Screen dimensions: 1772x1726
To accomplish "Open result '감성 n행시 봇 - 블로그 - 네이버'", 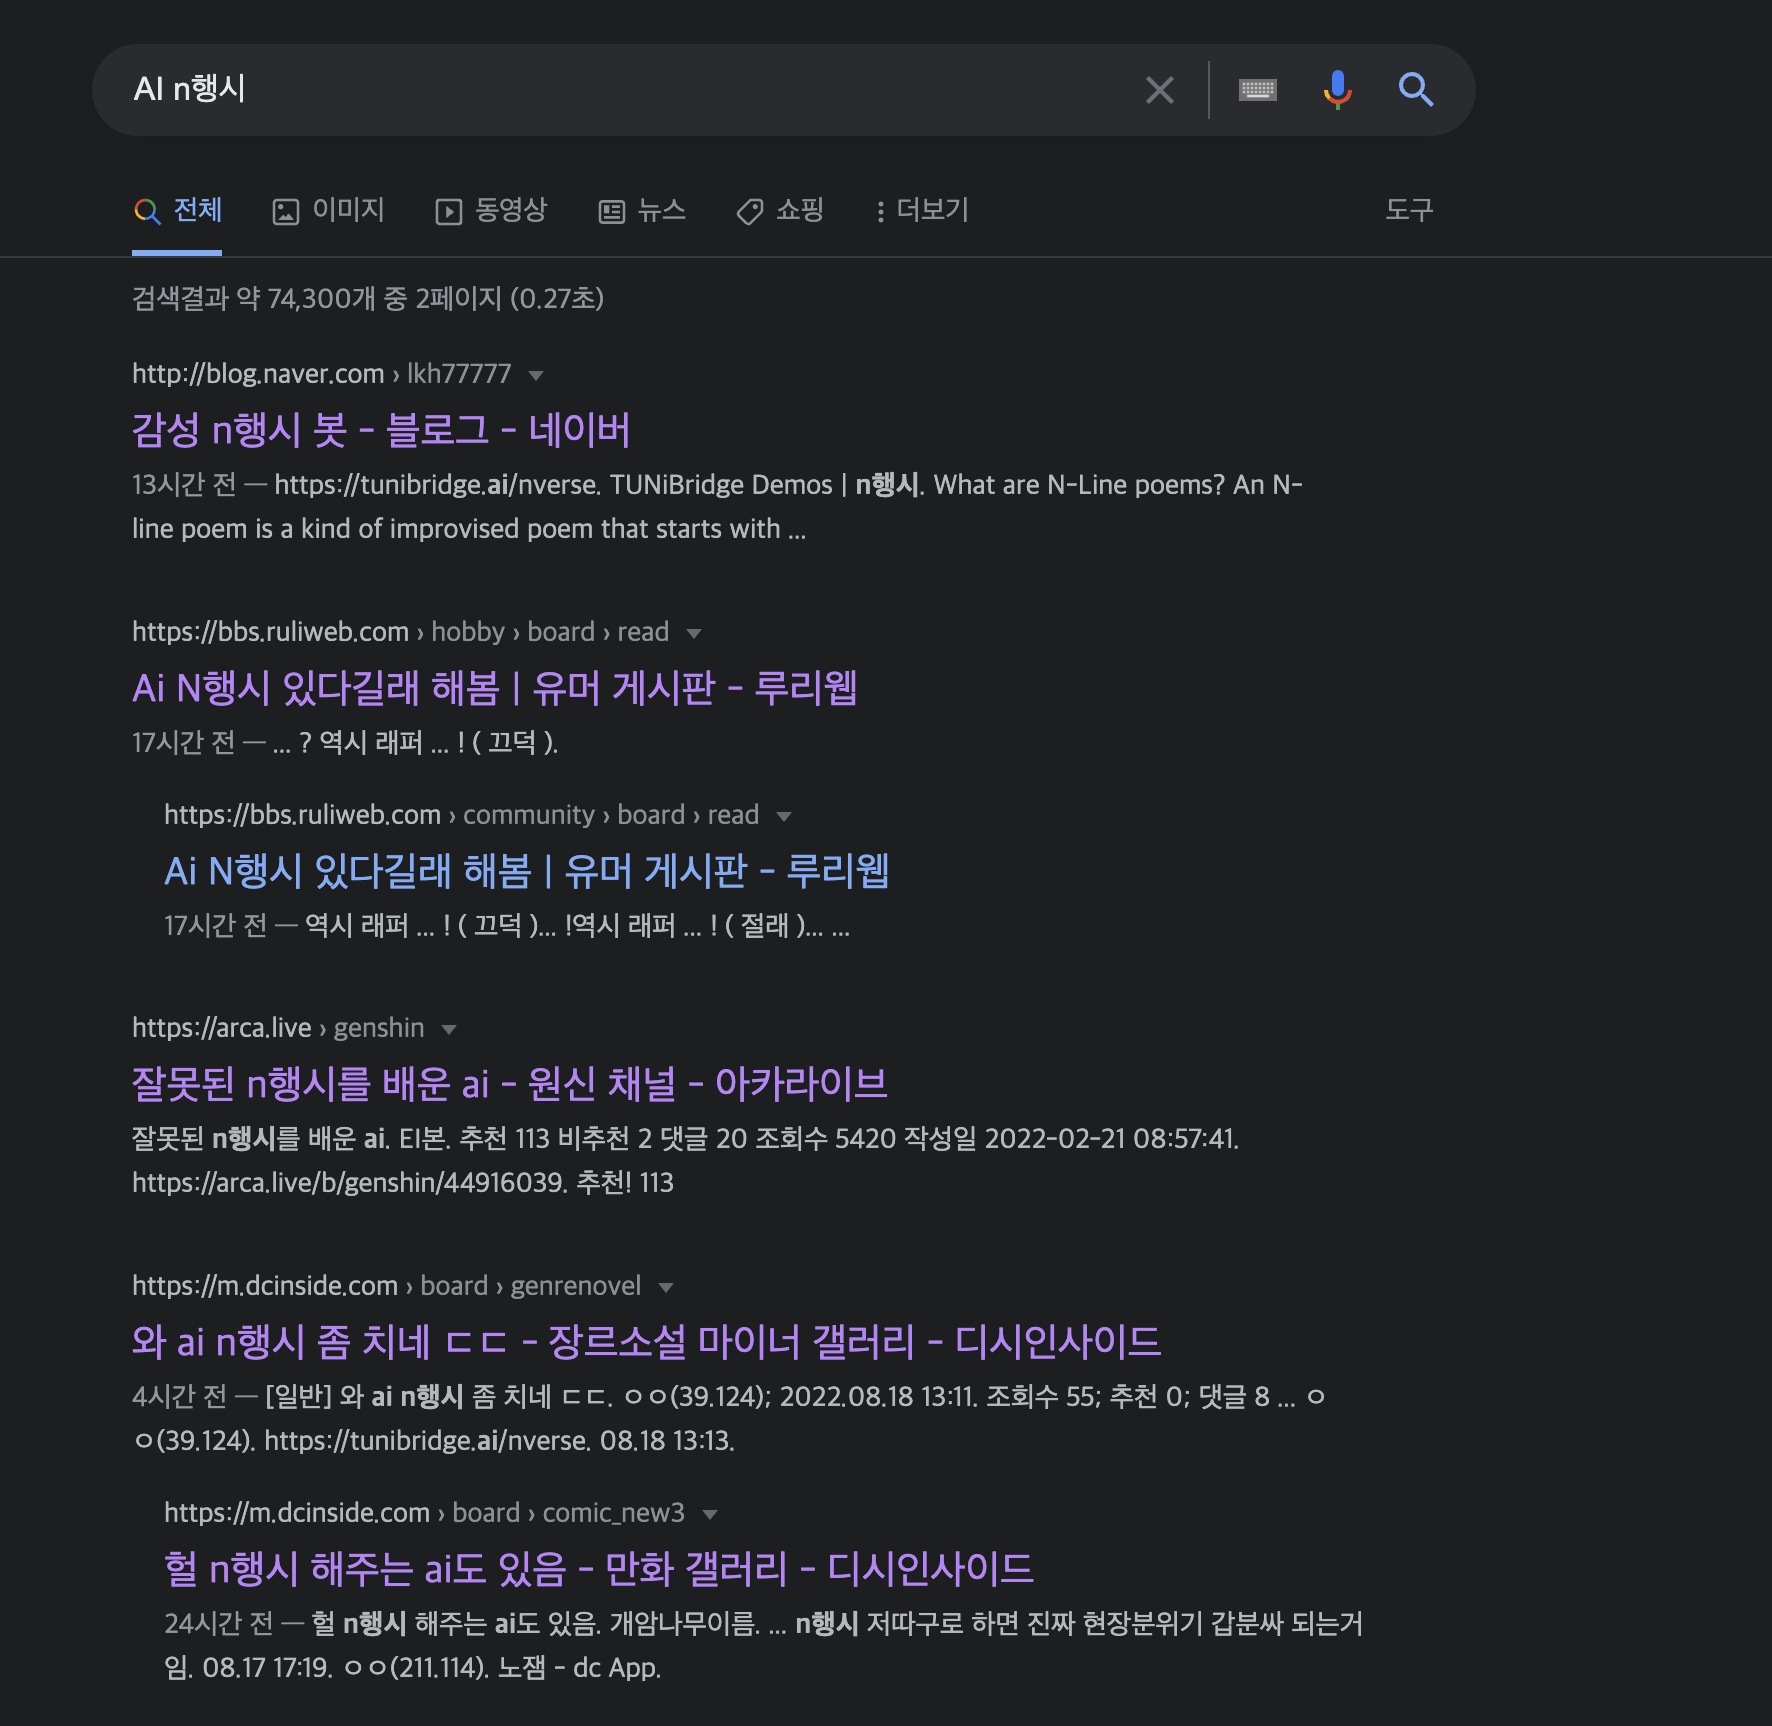I will tap(381, 430).
